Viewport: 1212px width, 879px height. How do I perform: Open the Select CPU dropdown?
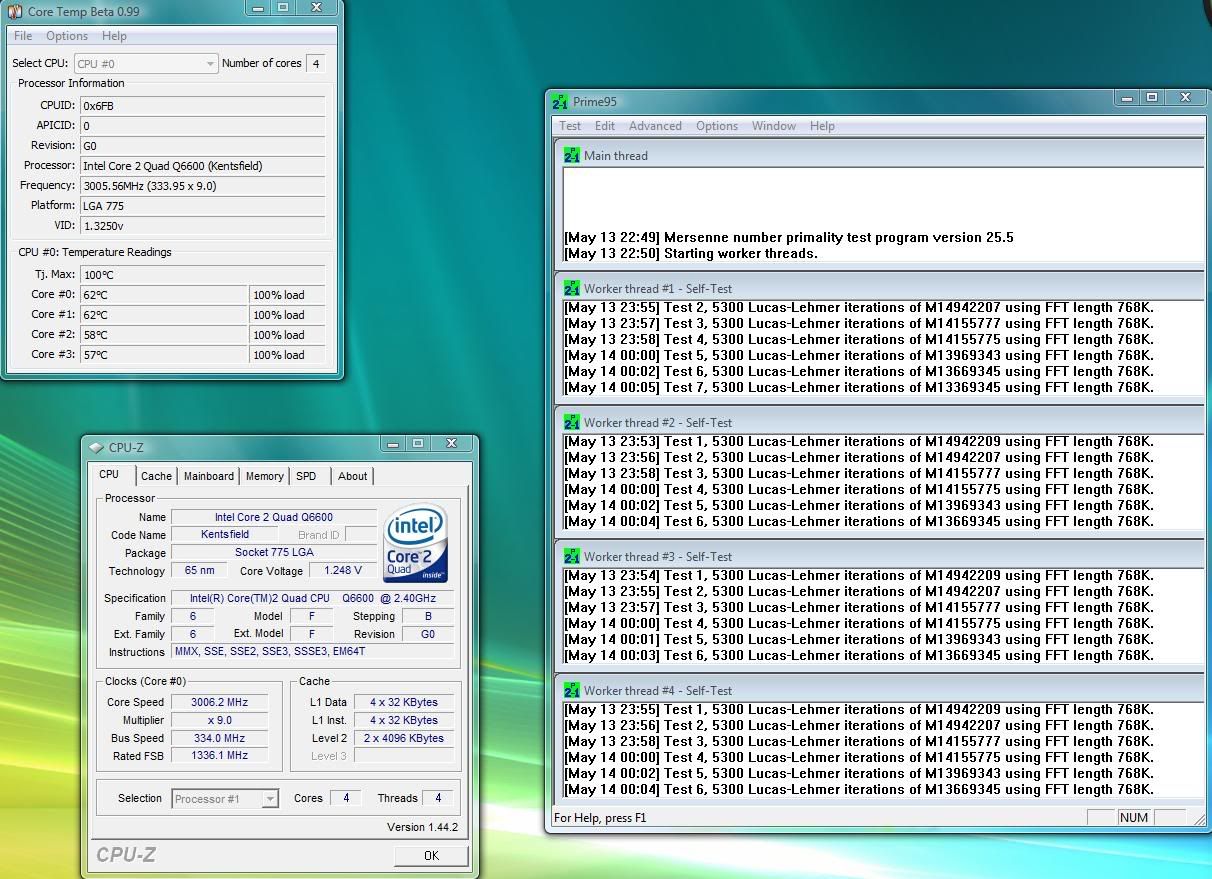click(x=146, y=63)
